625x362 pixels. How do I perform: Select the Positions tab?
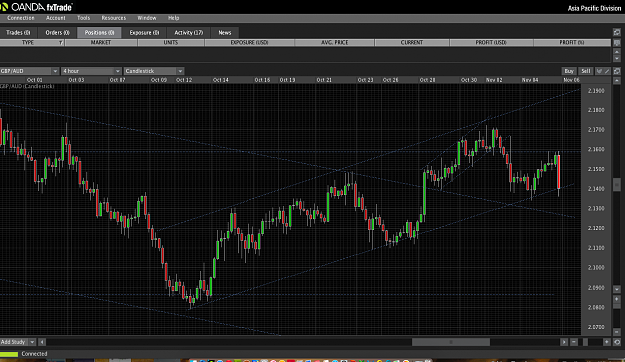[99, 33]
